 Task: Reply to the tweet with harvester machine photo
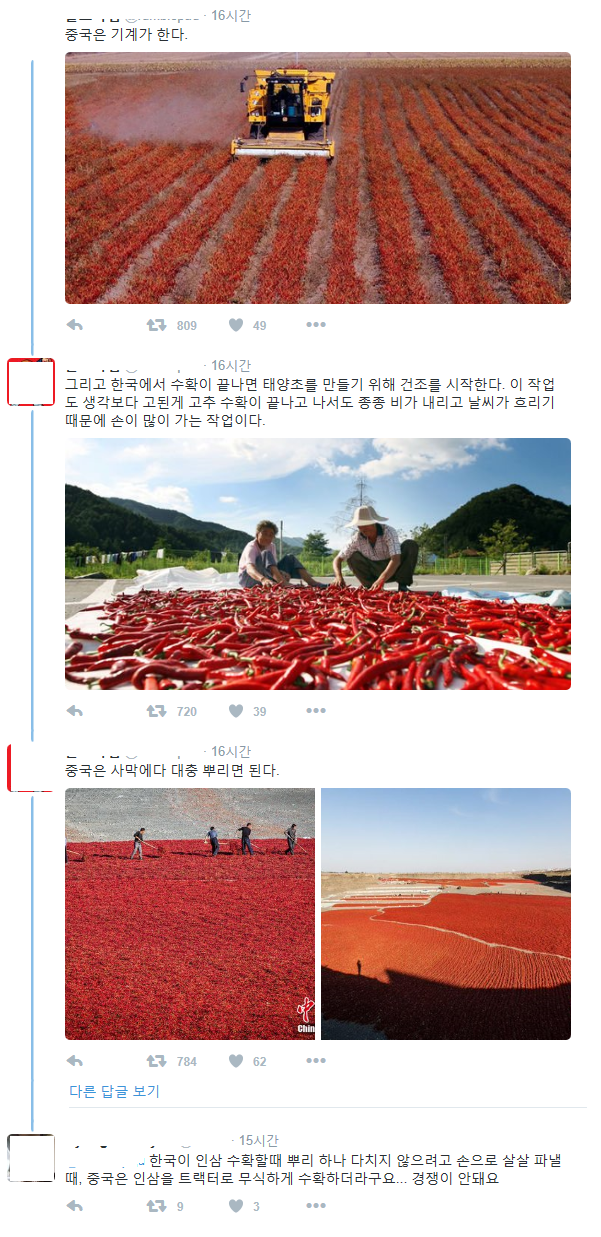pyautogui.click(x=75, y=325)
